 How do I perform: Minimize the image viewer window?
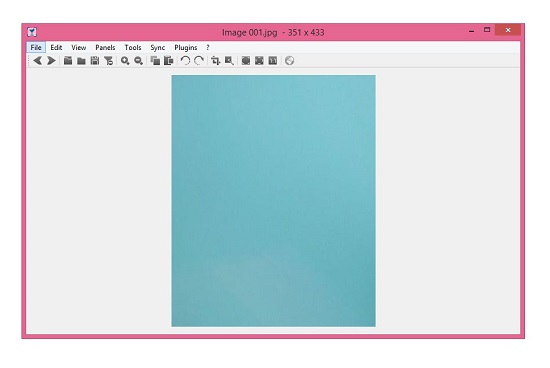click(x=471, y=31)
